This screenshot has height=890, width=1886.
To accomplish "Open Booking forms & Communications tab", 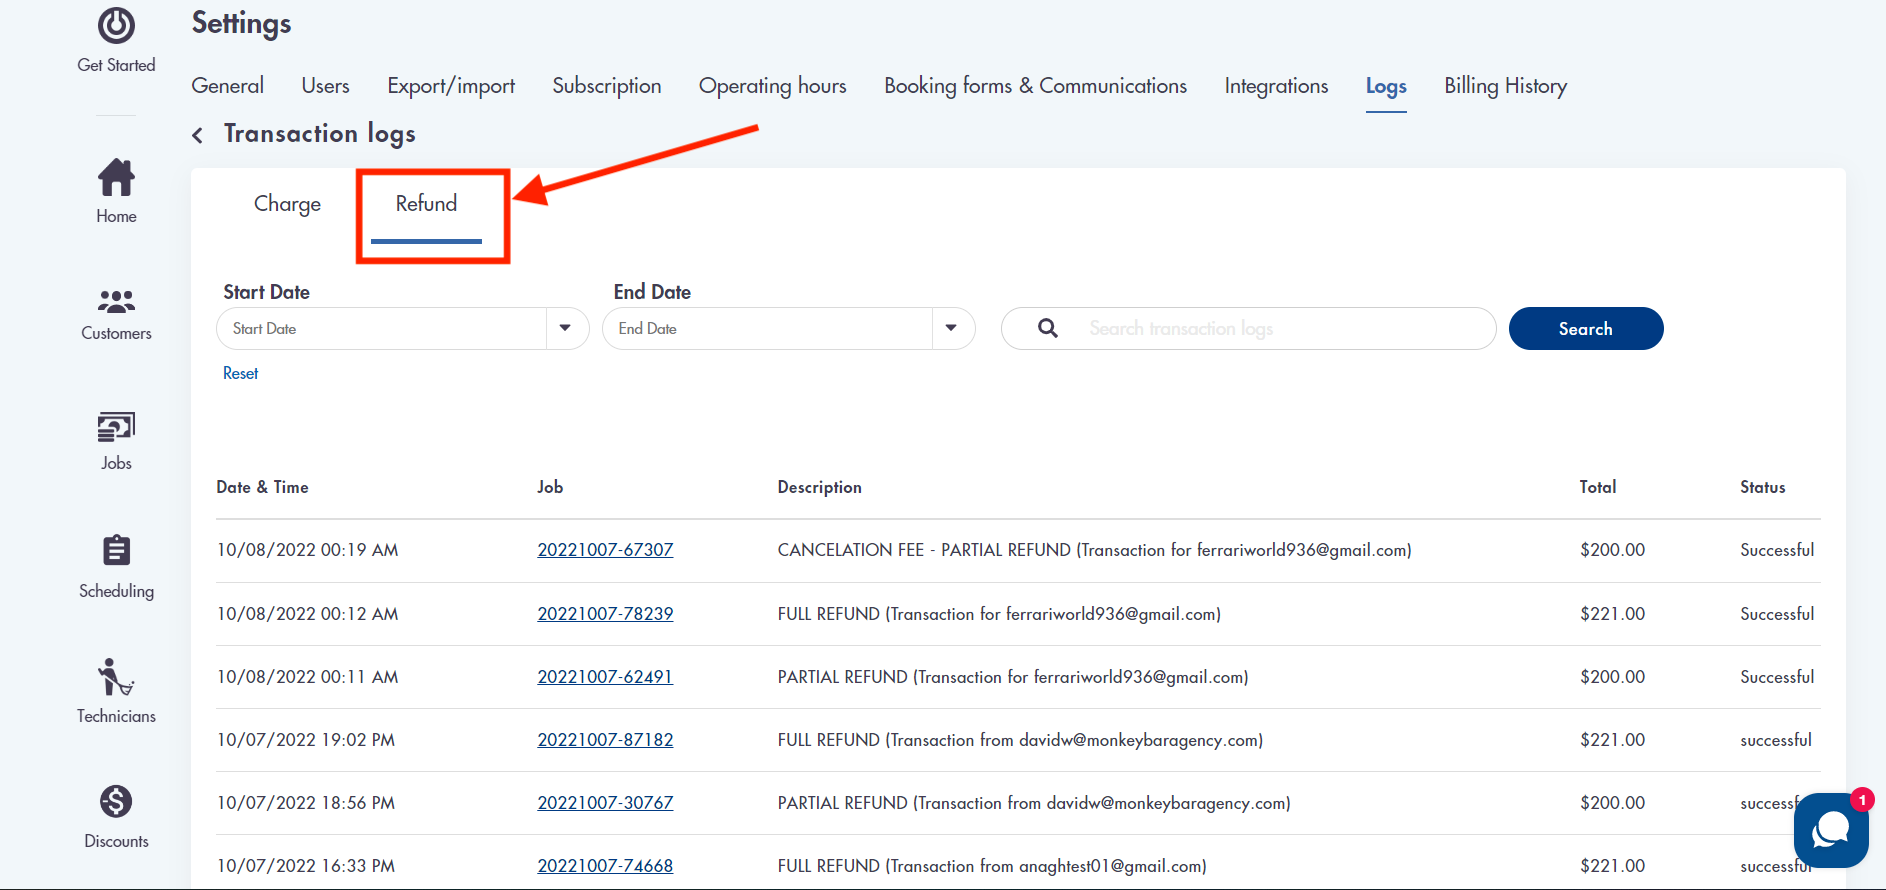I will (1035, 86).
